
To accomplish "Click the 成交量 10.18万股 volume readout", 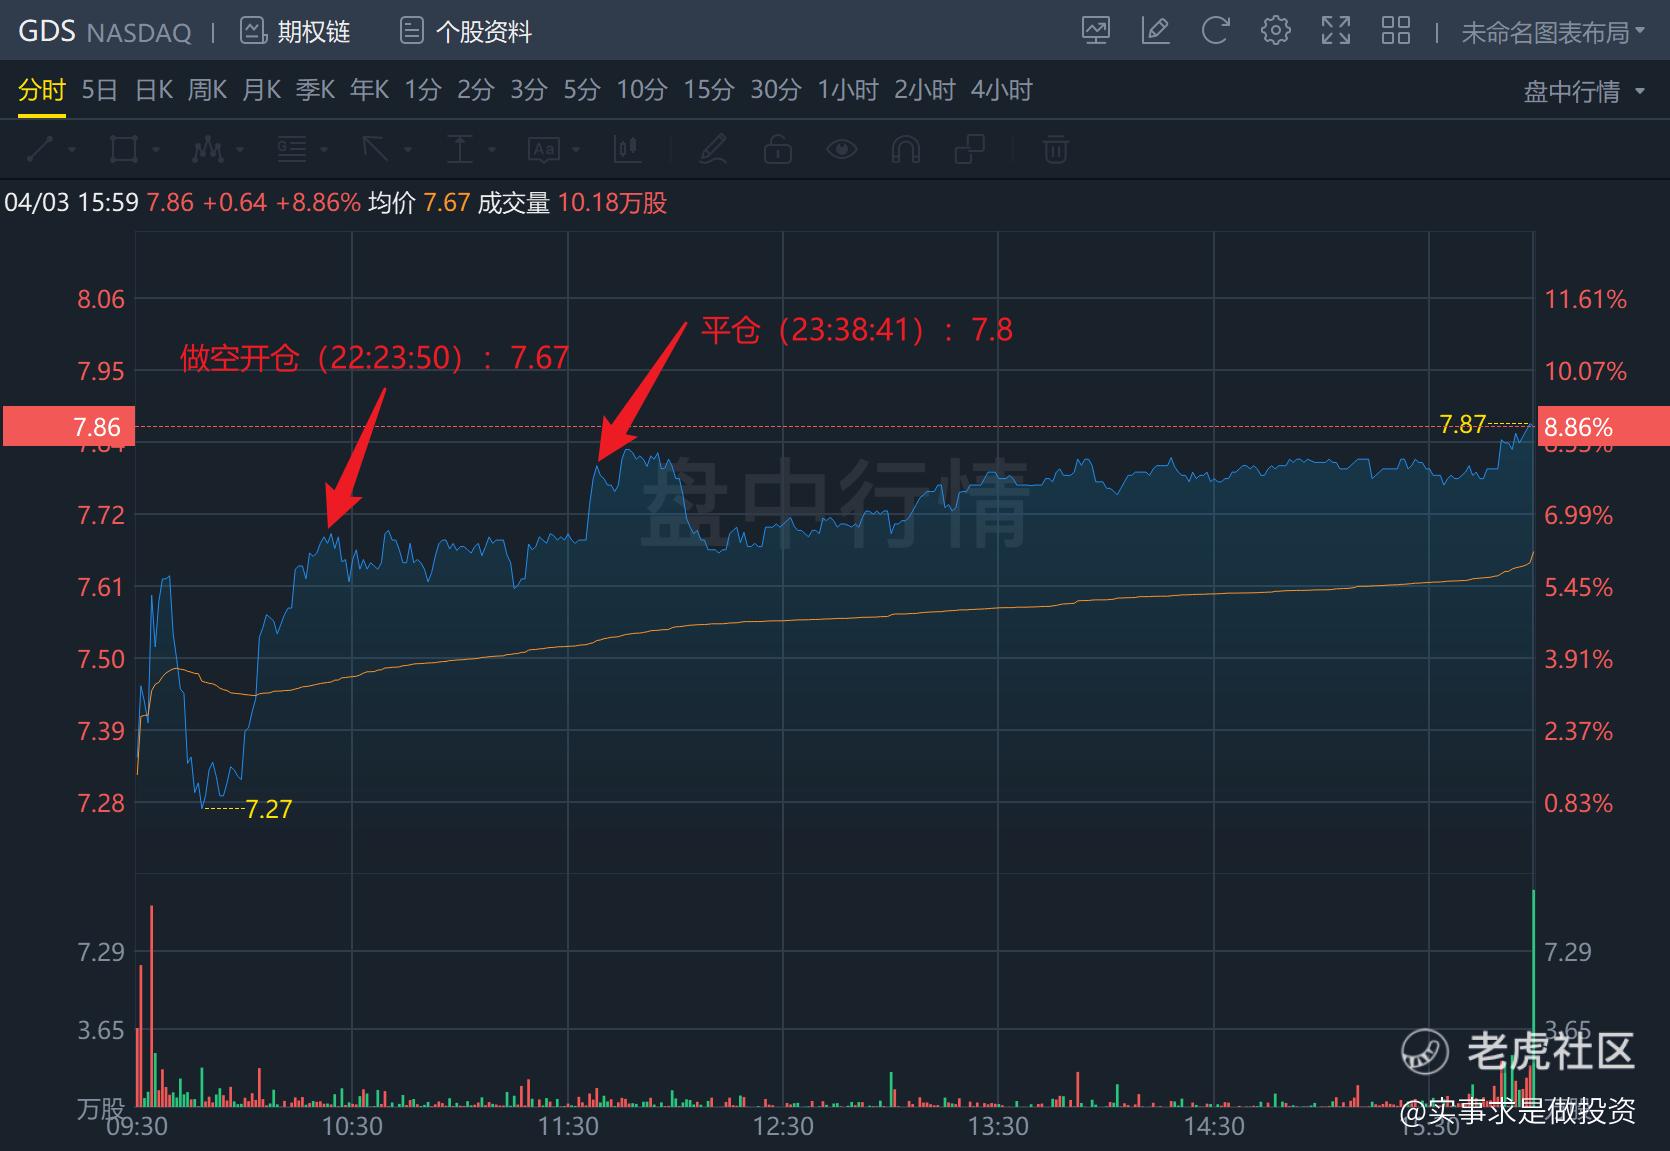I will pos(572,203).
